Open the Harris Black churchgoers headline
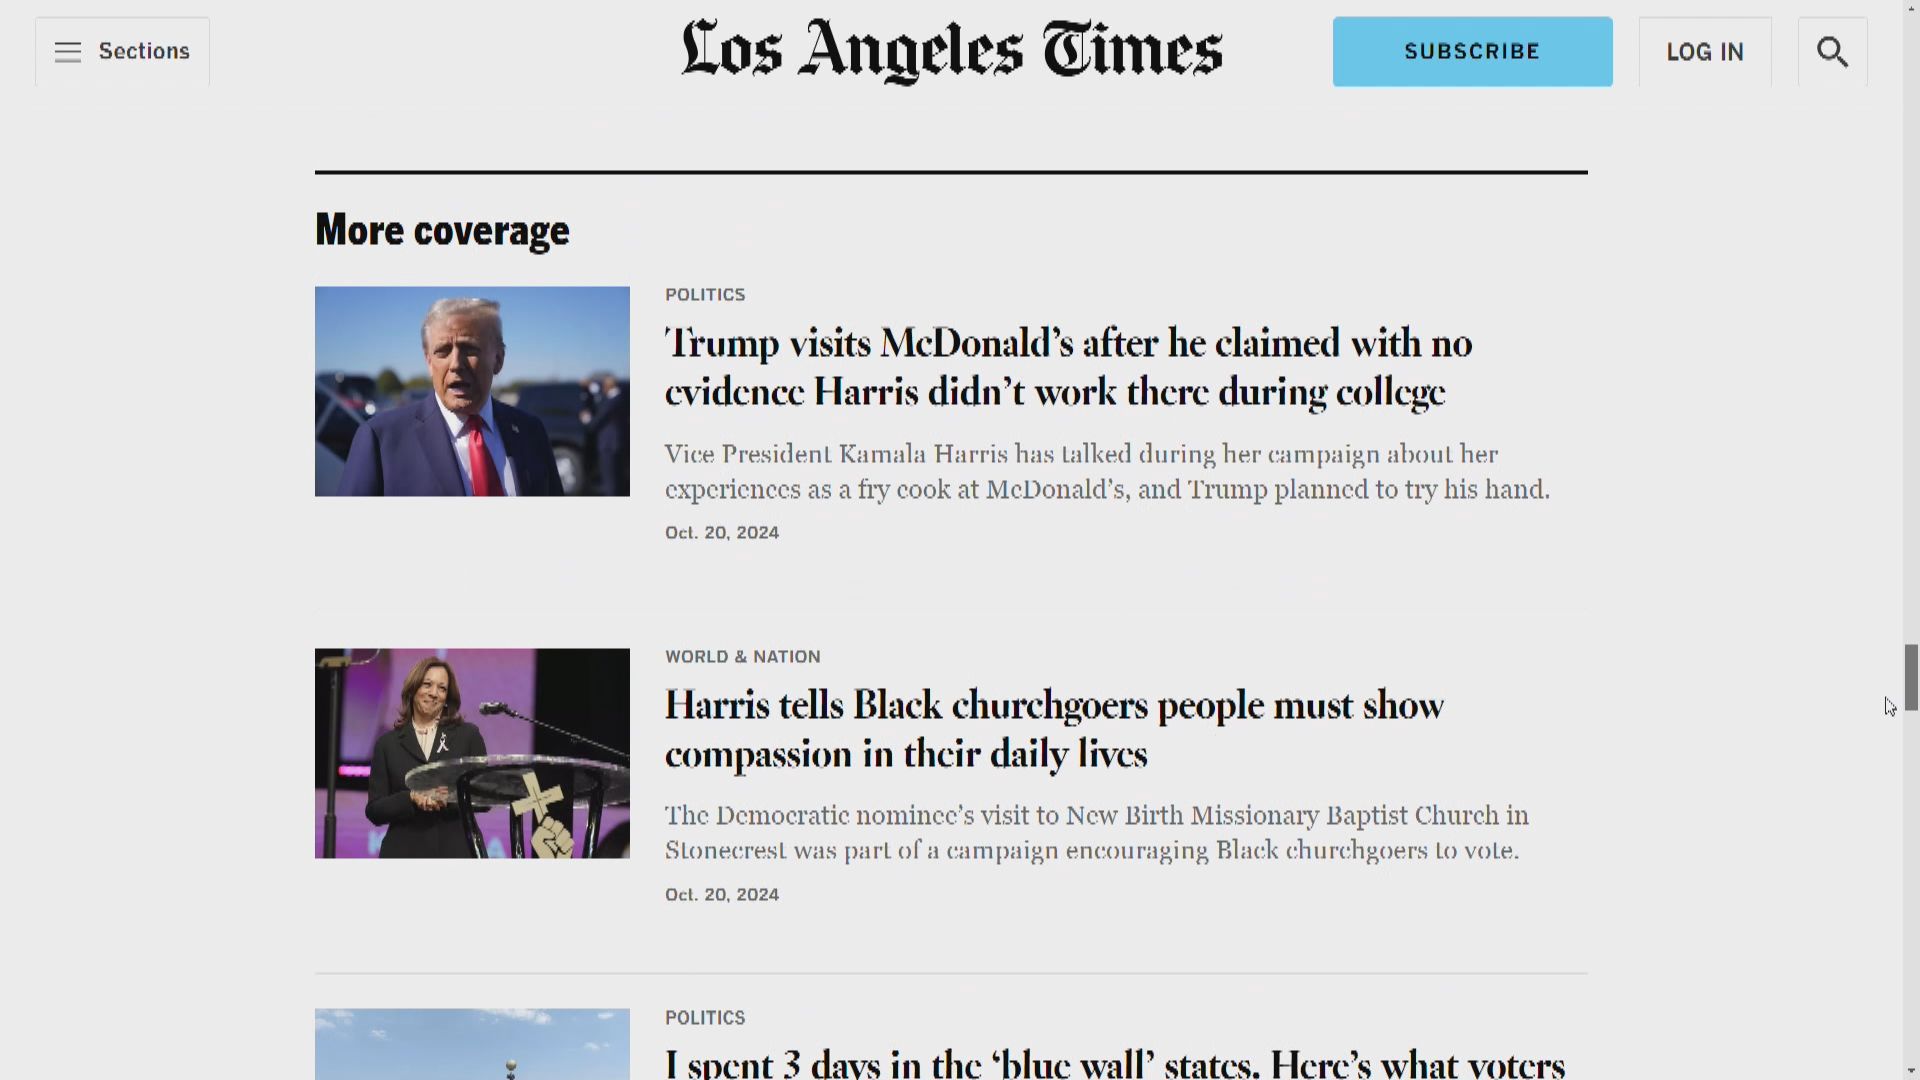This screenshot has height=1080, width=1920. click(1054, 729)
